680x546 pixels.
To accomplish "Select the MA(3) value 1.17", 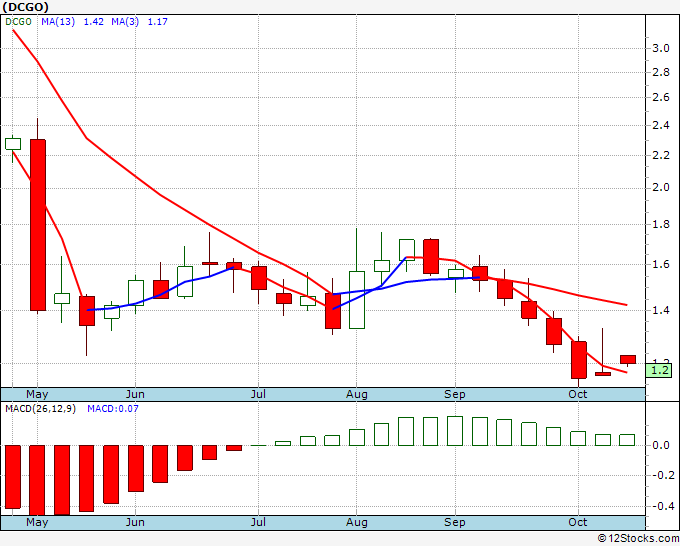I will (x=157, y=22).
